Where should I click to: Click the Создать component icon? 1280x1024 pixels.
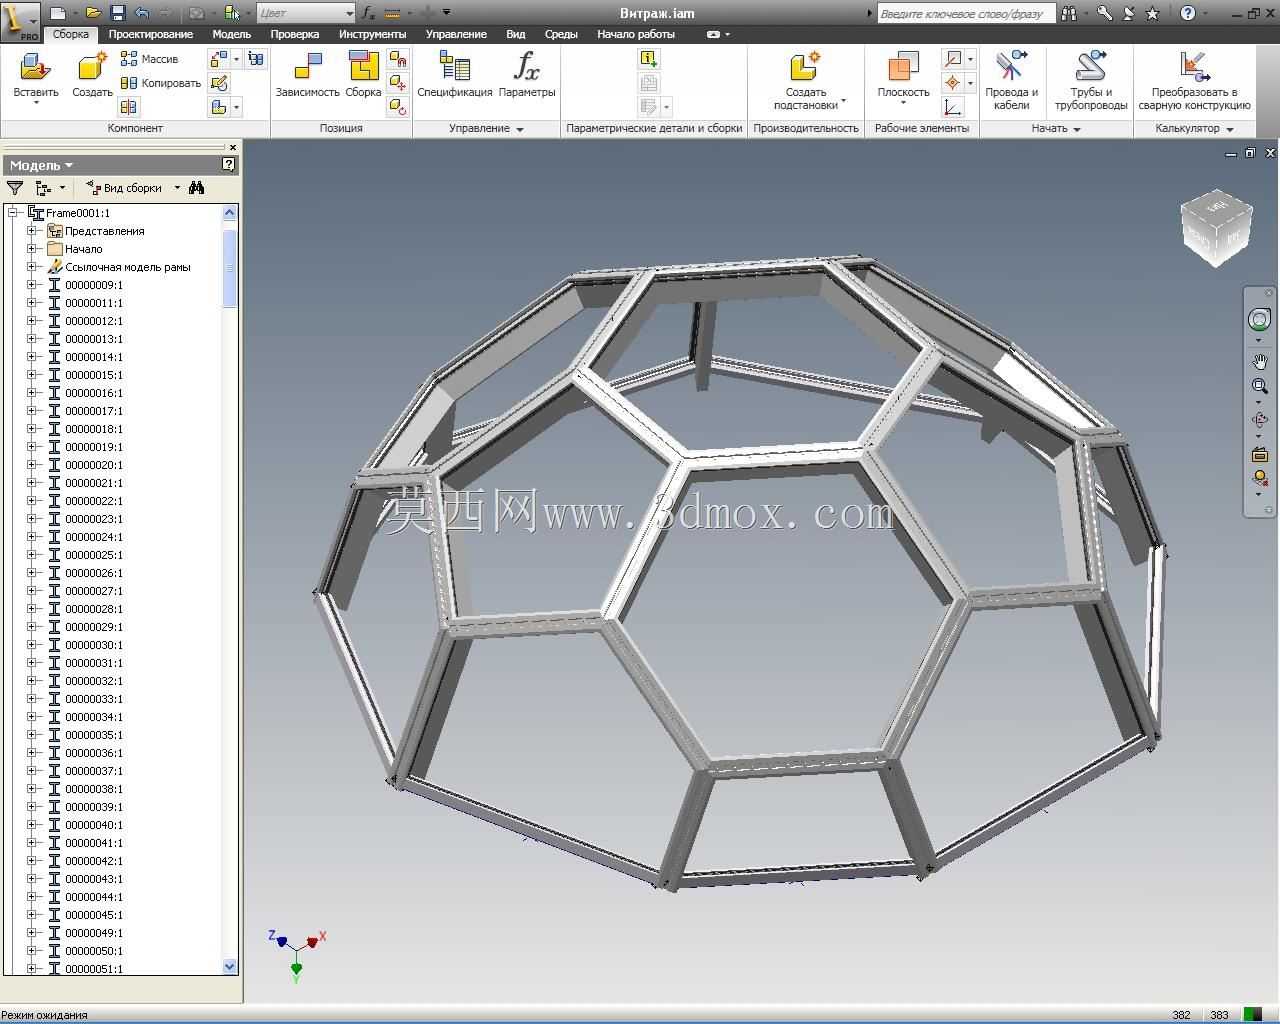click(92, 67)
